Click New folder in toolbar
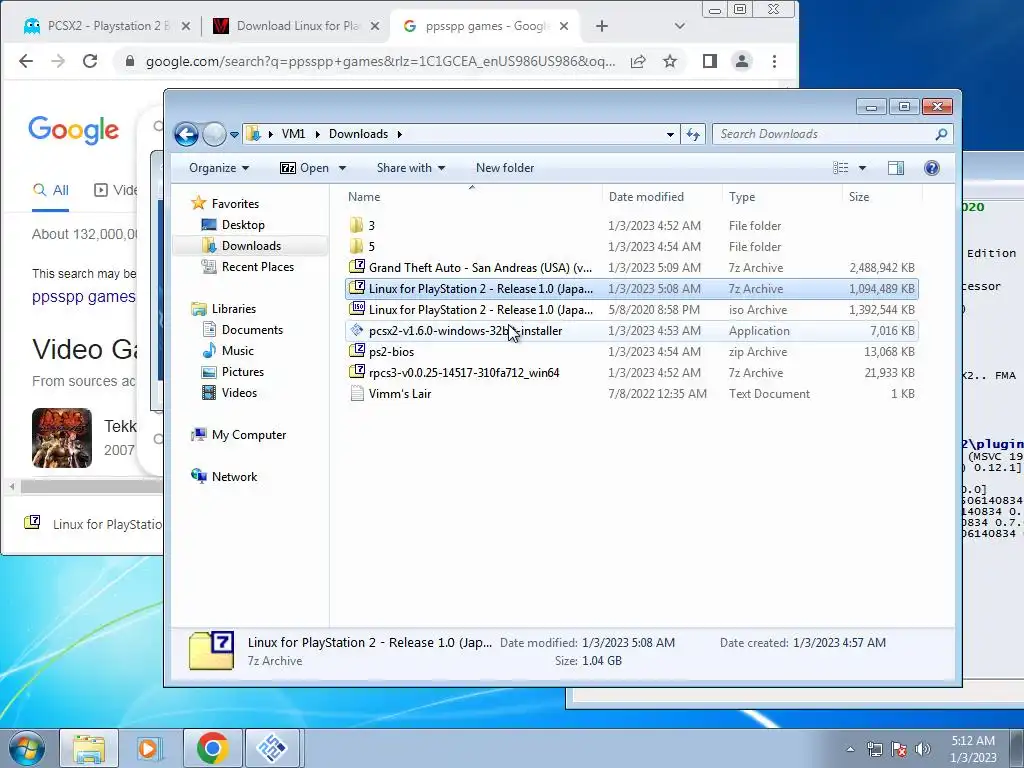 click(x=505, y=168)
